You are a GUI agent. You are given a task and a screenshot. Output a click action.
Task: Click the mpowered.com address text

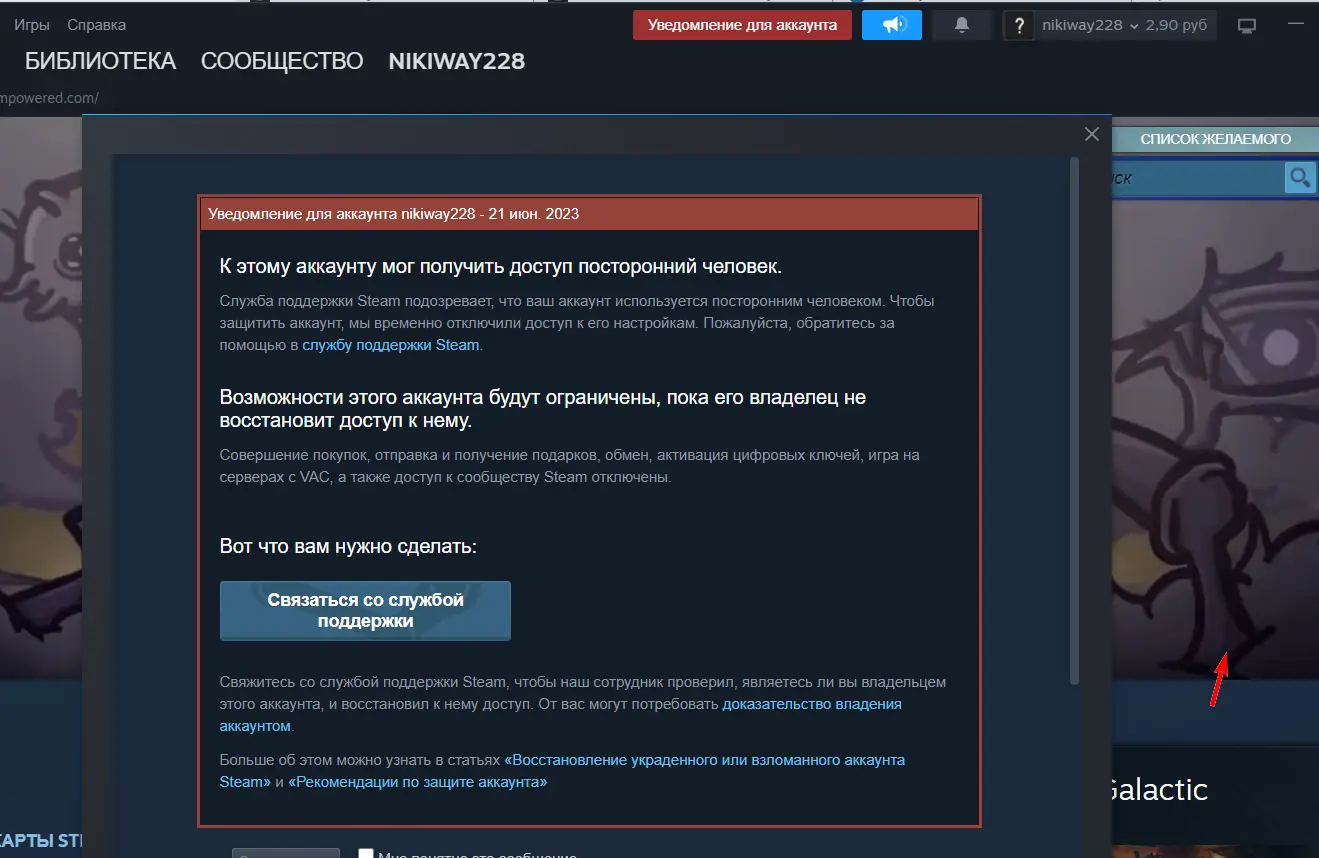point(49,98)
